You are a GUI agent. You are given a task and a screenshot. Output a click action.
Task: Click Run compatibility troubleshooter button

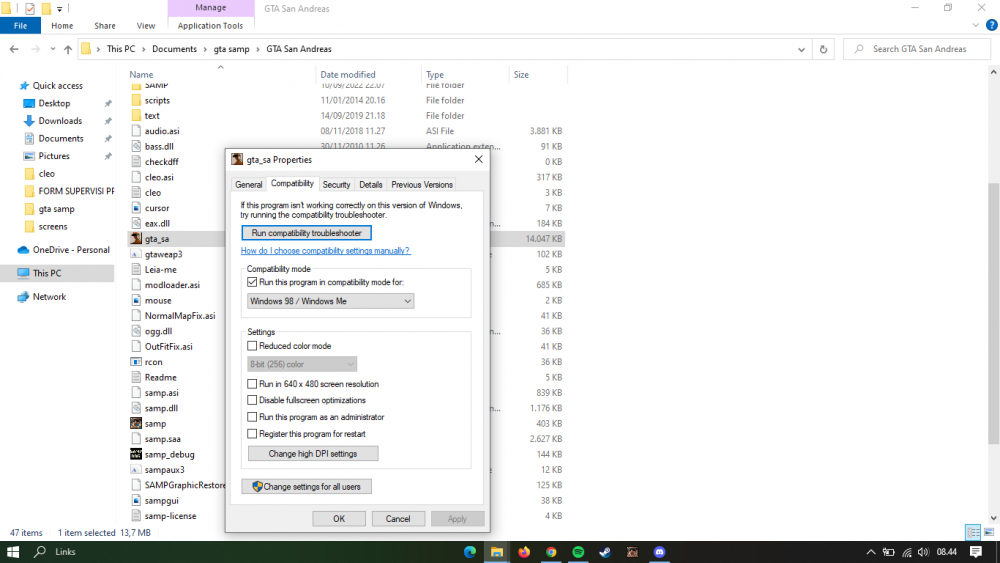[306, 233]
